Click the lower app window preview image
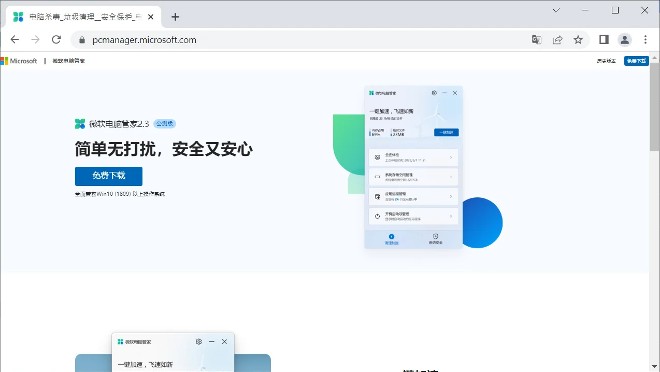 173,352
